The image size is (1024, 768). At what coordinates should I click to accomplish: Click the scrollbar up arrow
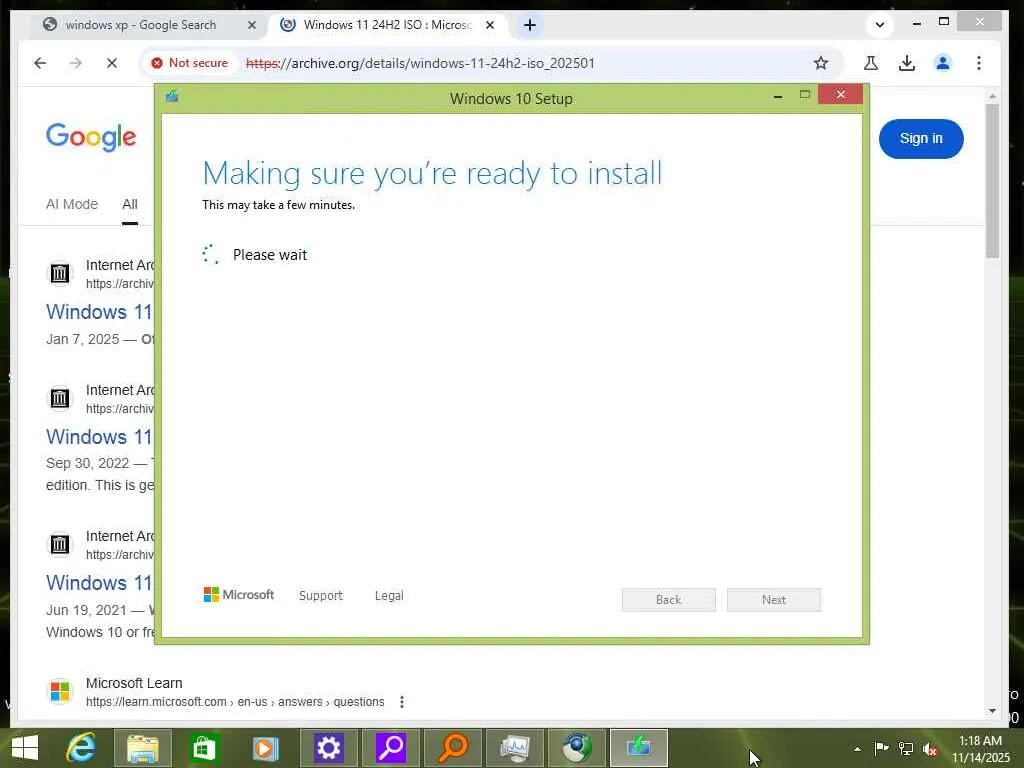(x=992, y=97)
